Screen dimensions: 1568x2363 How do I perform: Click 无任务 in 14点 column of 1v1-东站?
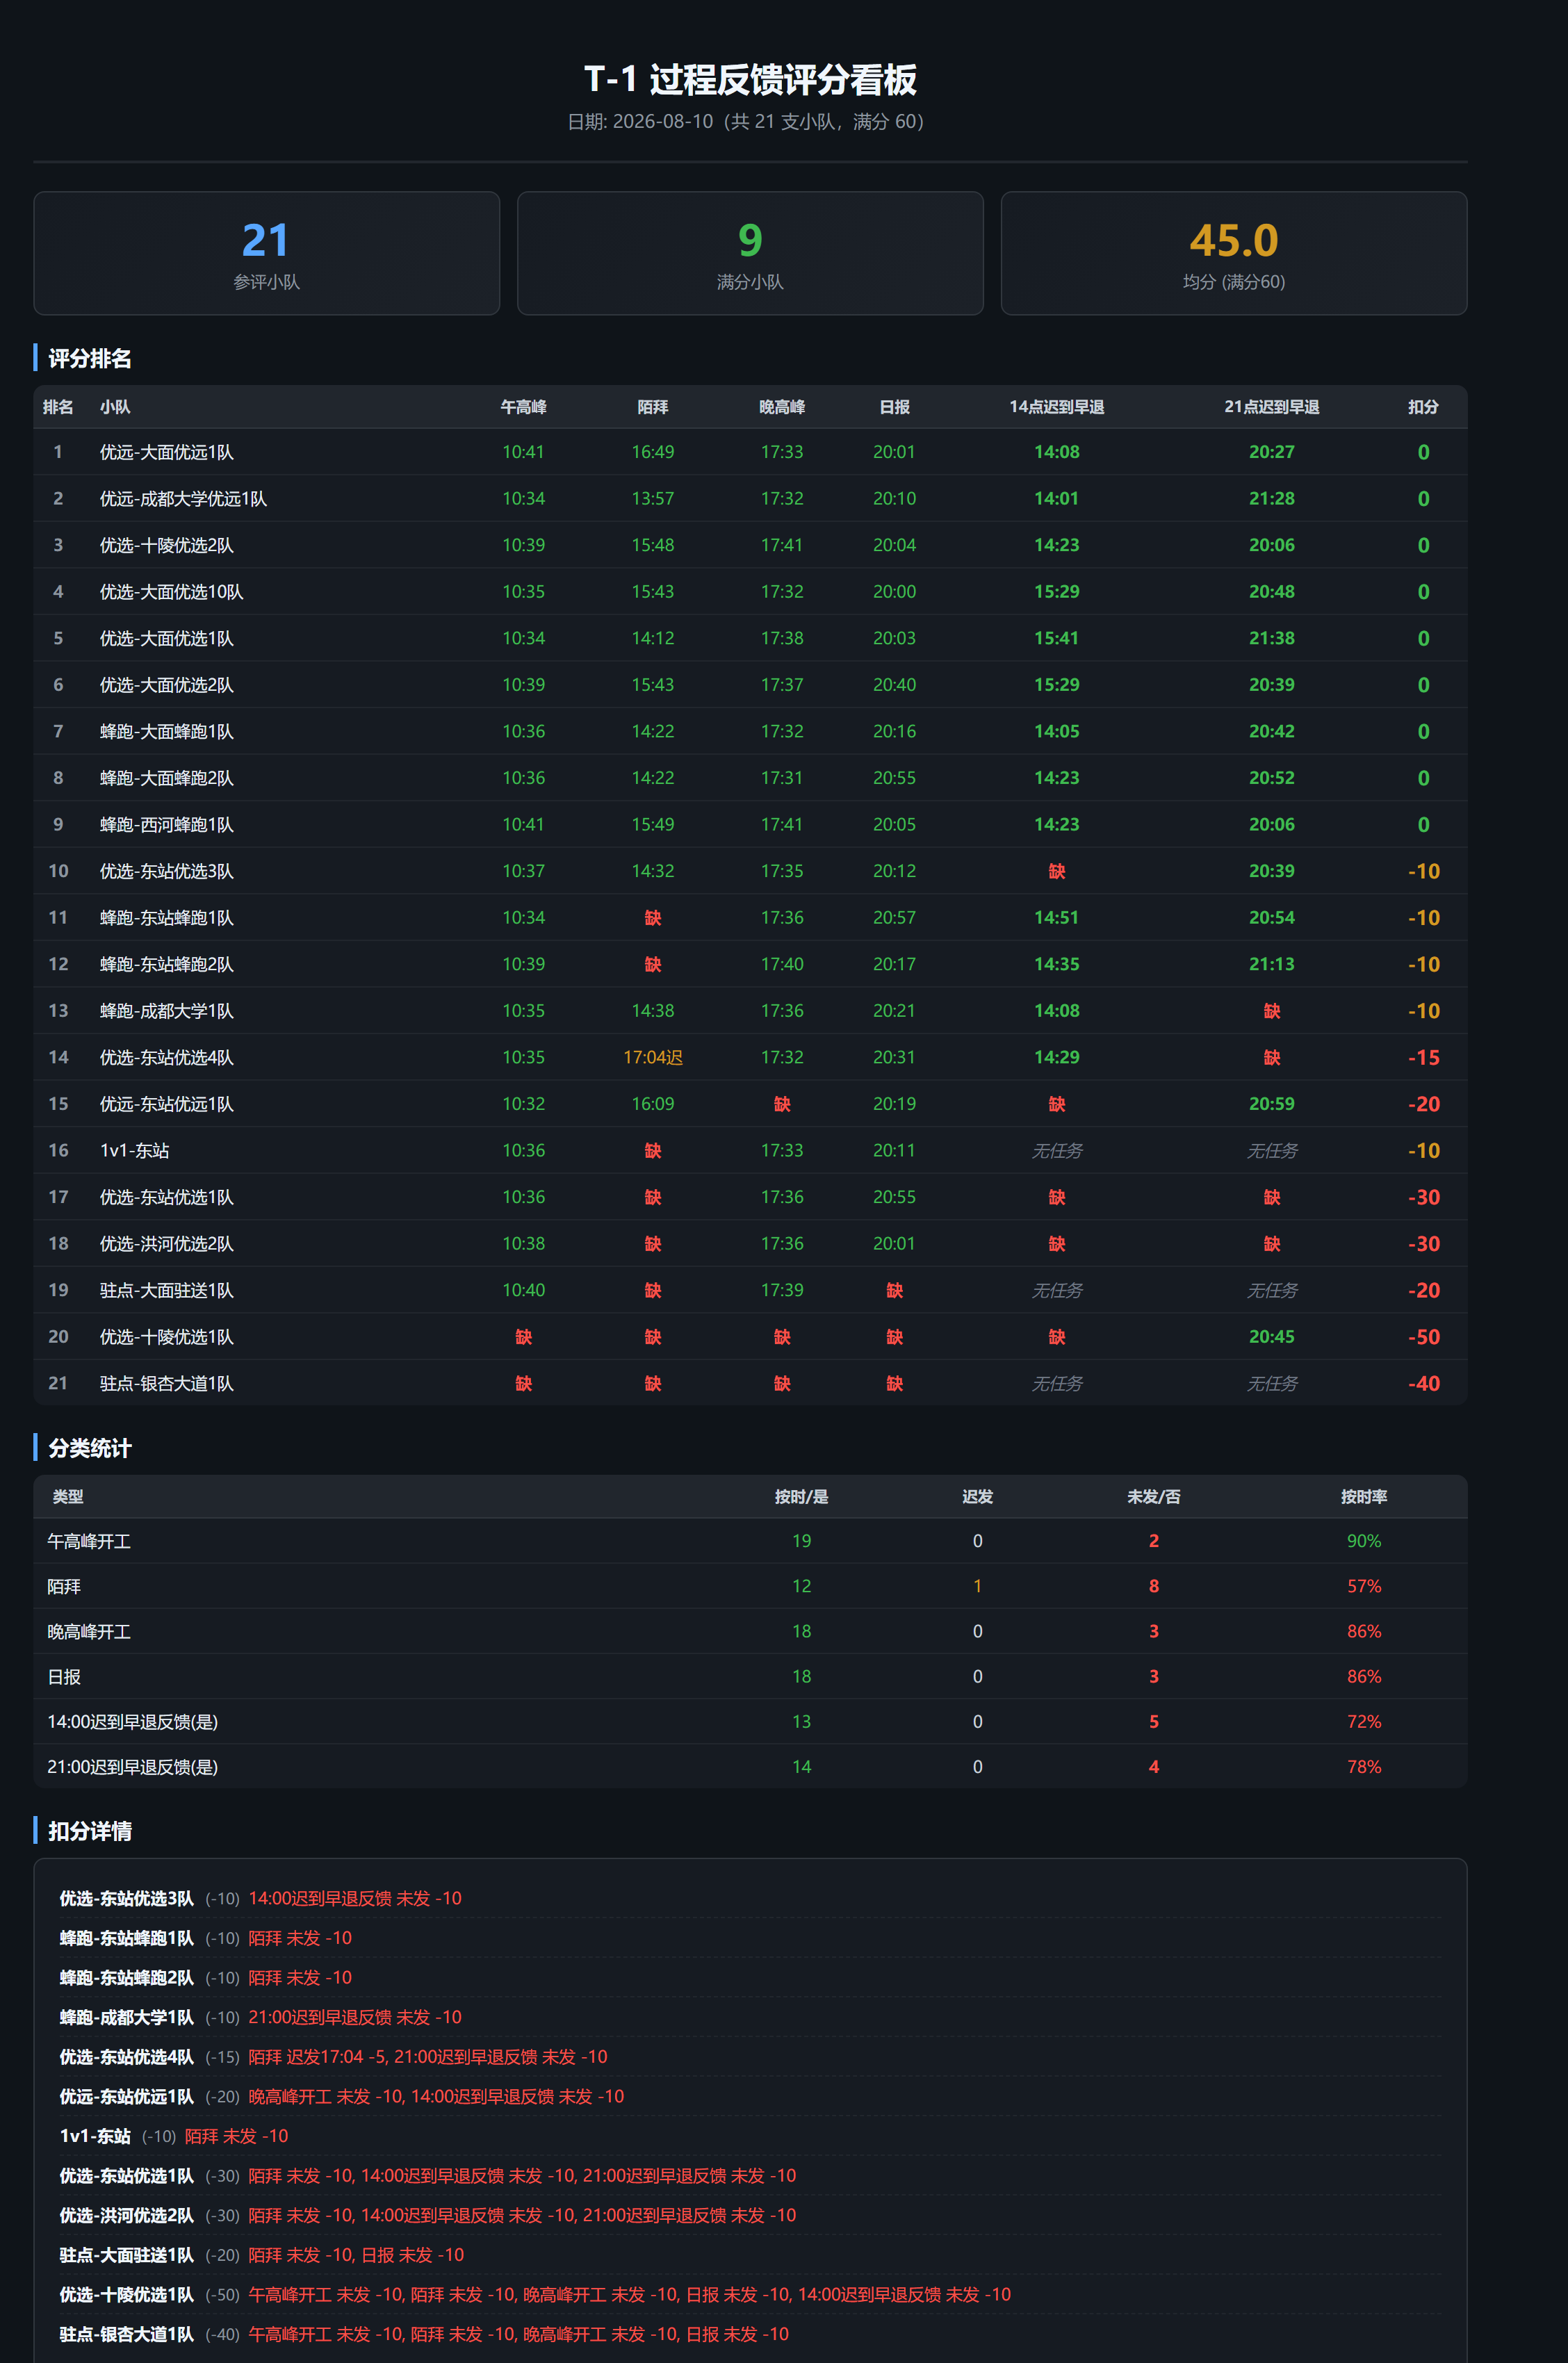1057,1151
